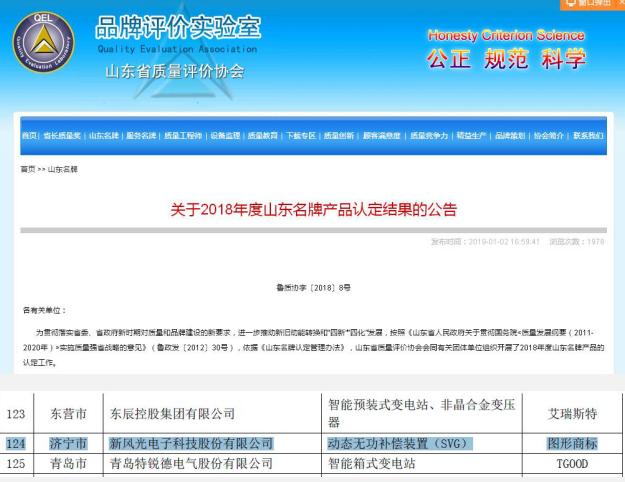Open 下载专区 navigation item
625x482 pixels.
tap(301, 135)
